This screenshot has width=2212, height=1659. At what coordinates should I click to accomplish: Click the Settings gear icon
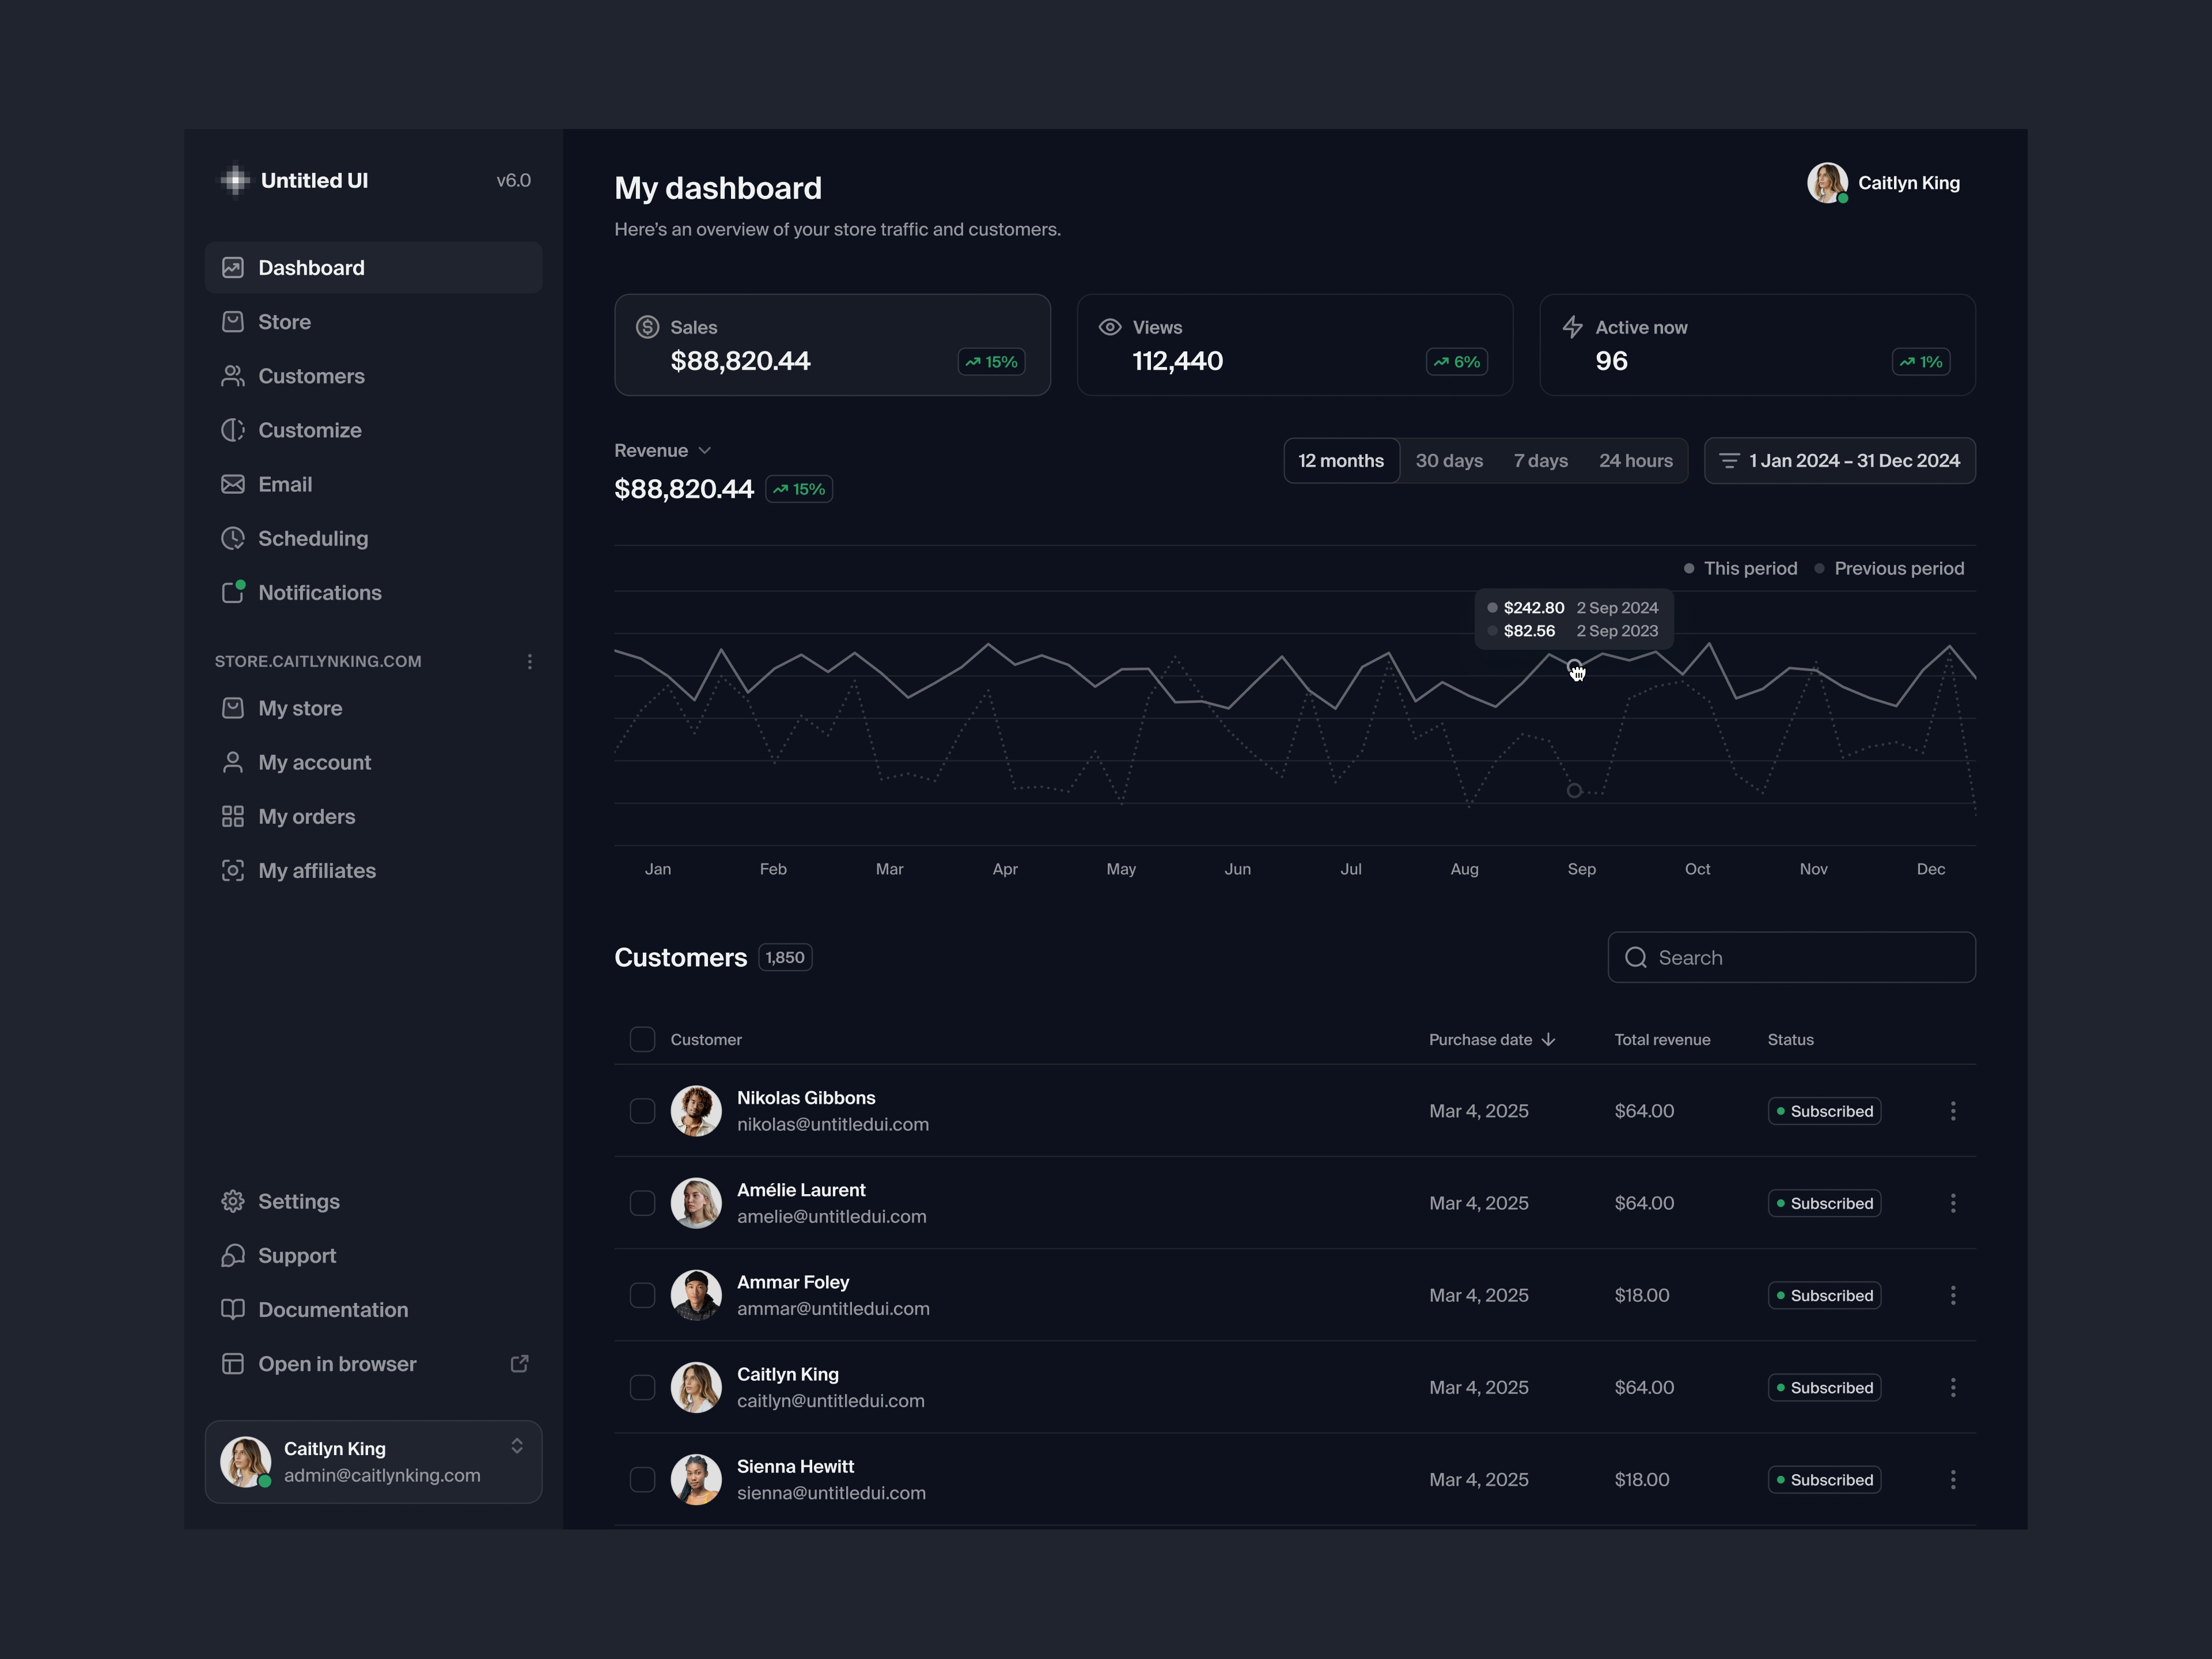pyautogui.click(x=232, y=1201)
